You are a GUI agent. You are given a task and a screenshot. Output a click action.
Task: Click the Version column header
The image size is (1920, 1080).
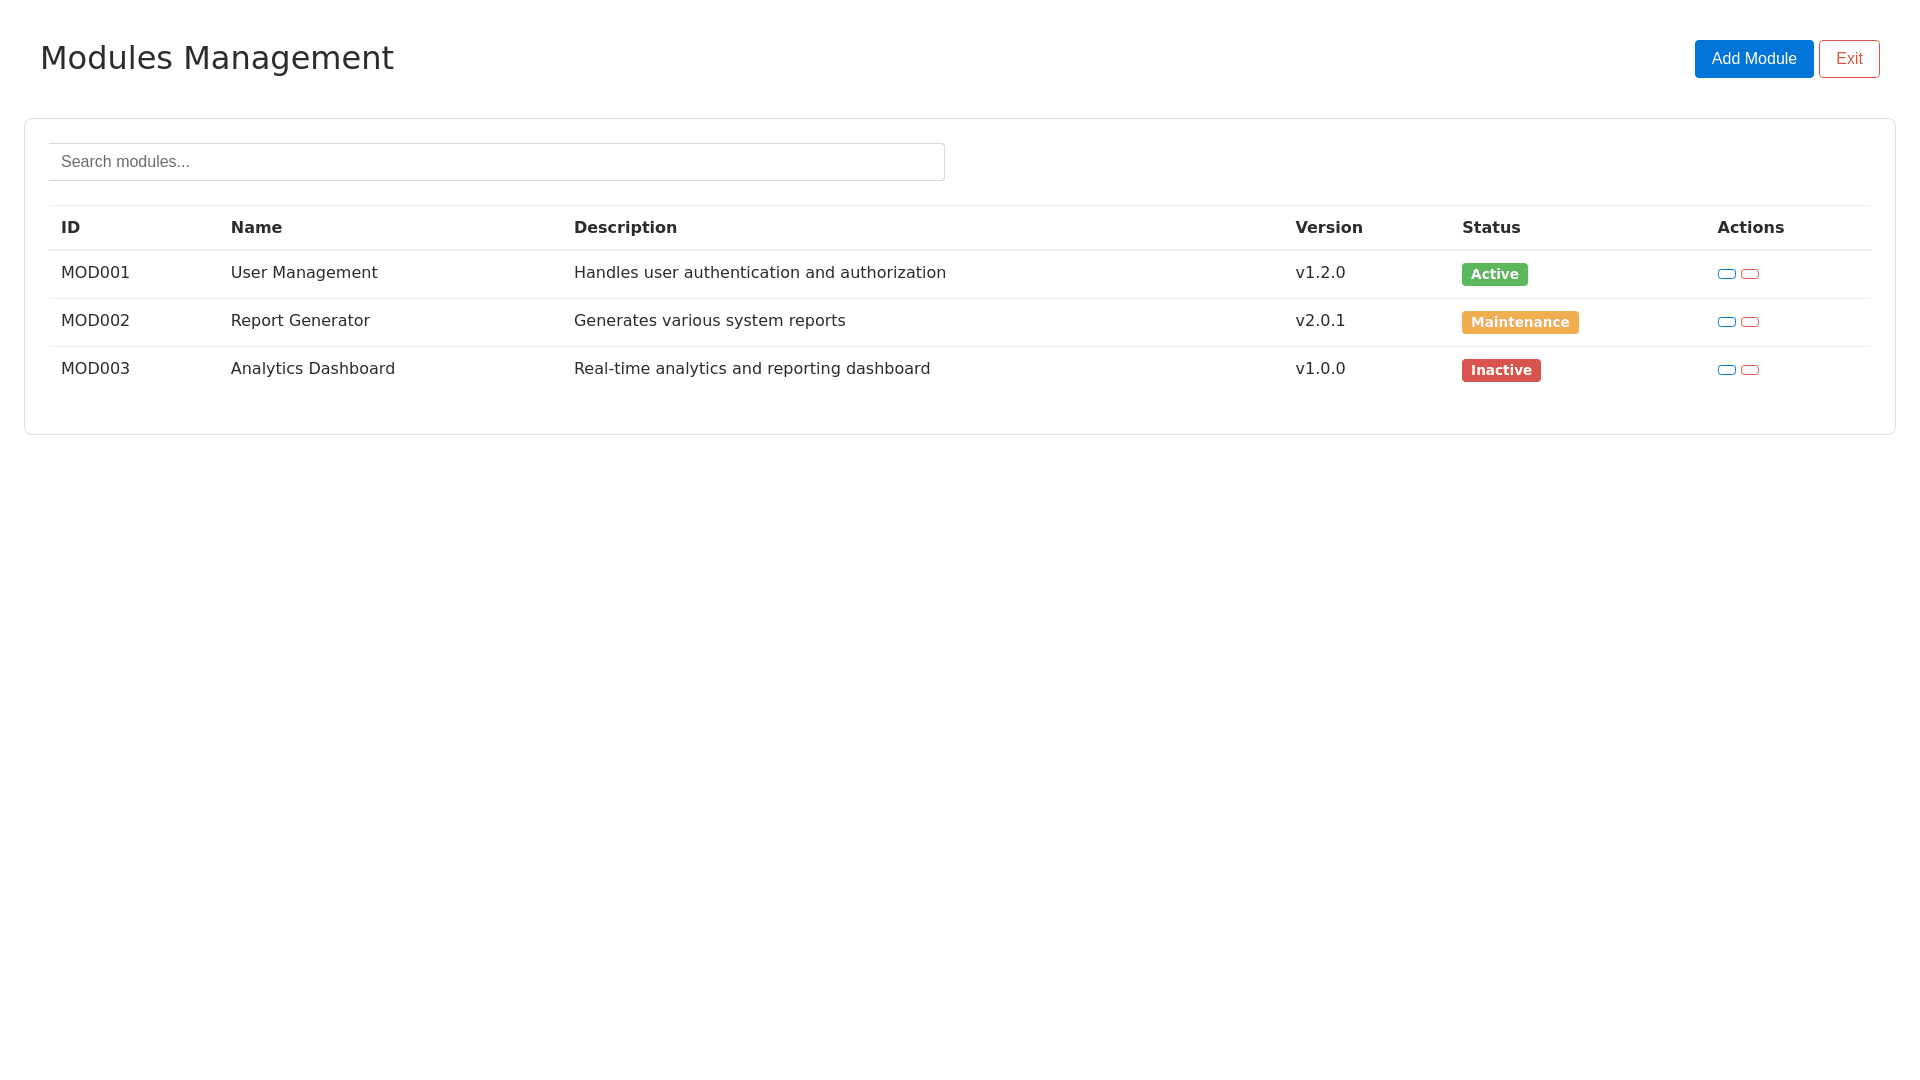(1328, 227)
